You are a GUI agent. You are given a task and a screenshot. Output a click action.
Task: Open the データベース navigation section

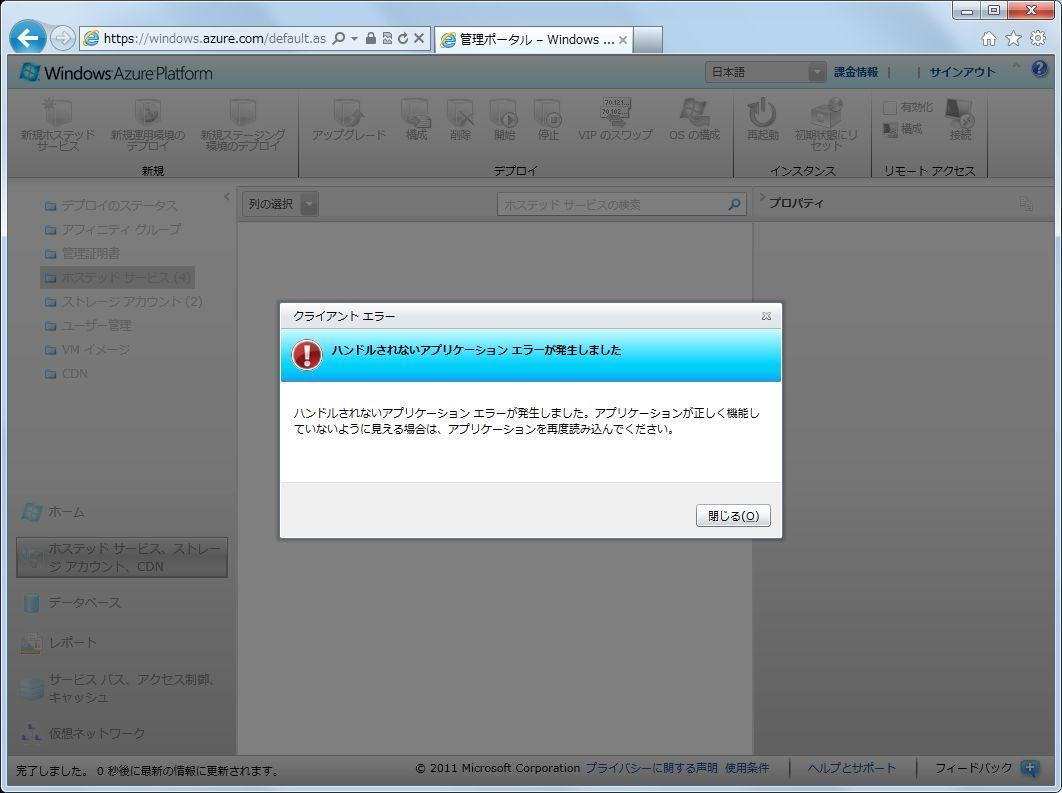(85, 602)
